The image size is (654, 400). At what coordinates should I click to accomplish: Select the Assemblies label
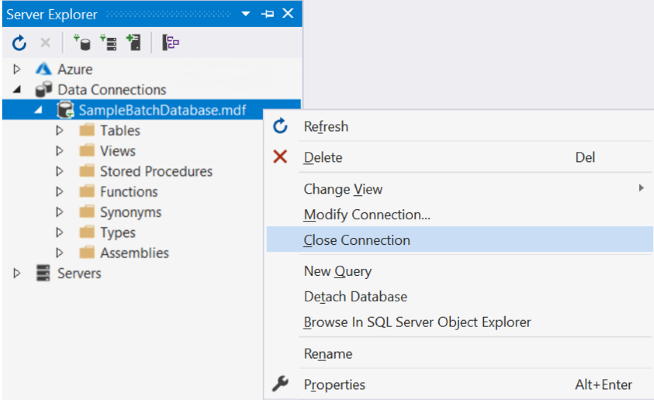click(x=134, y=253)
